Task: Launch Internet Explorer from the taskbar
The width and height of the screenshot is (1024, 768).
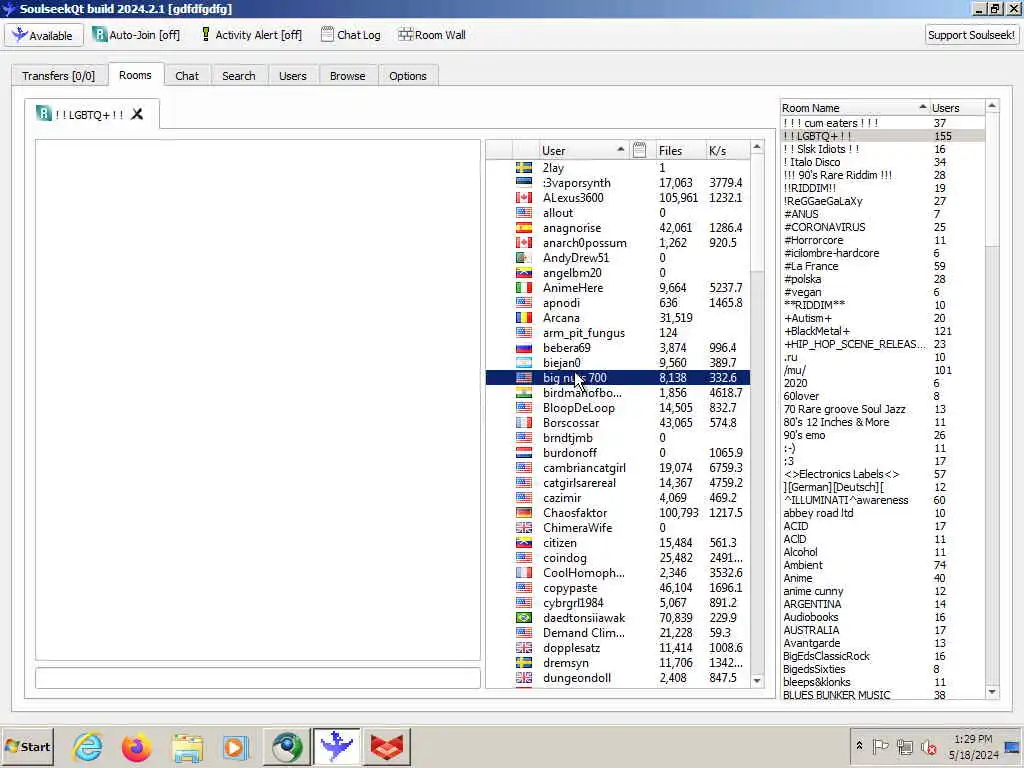Action: [x=87, y=747]
